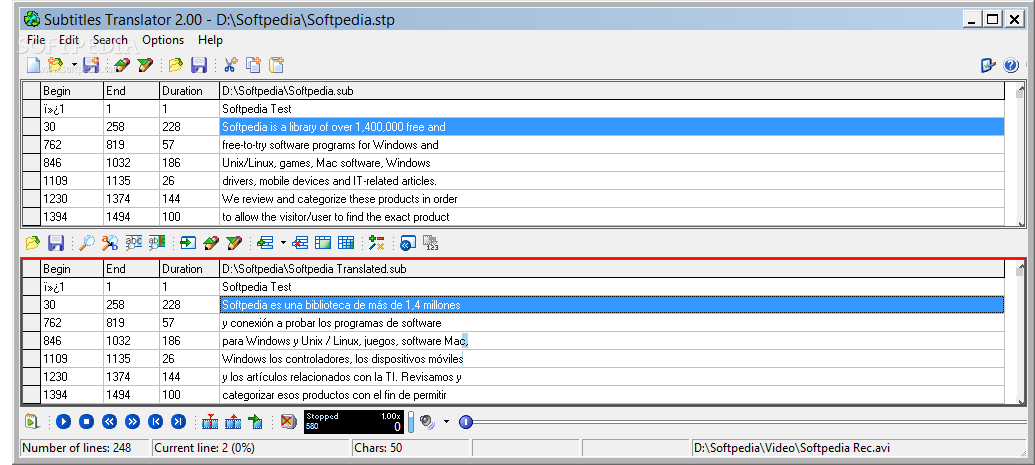Click the edit-note icon at top right

[x=988, y=65]
